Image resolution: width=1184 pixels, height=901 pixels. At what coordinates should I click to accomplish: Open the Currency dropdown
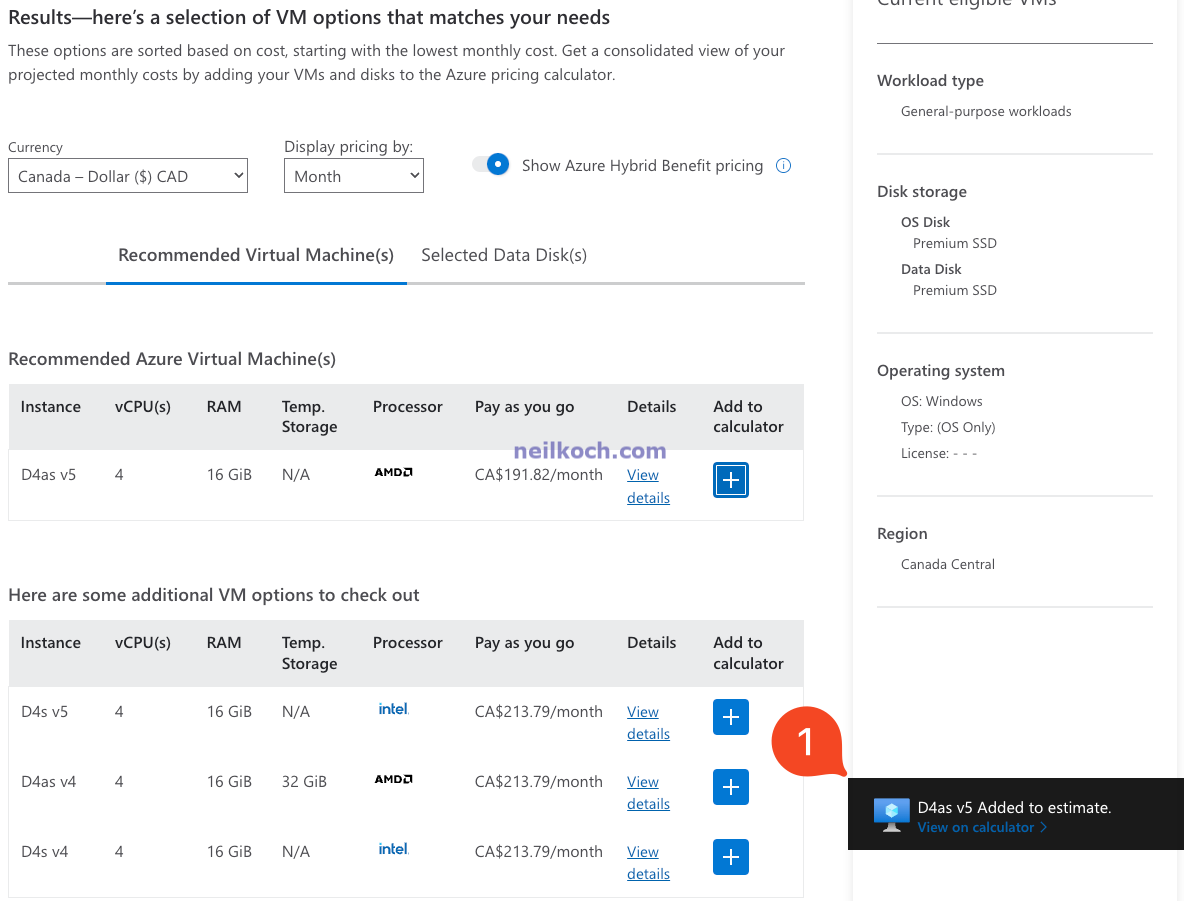tap(128, 175)
